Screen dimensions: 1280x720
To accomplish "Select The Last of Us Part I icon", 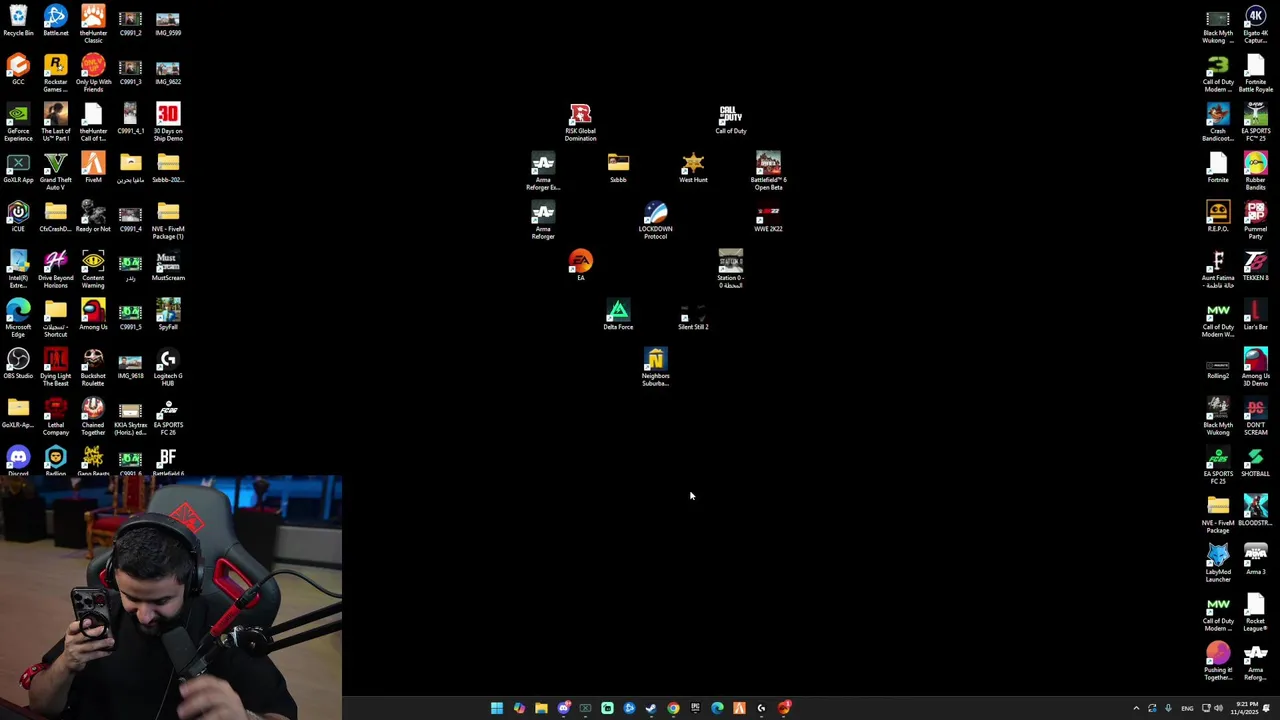I will tap(56, 122).
